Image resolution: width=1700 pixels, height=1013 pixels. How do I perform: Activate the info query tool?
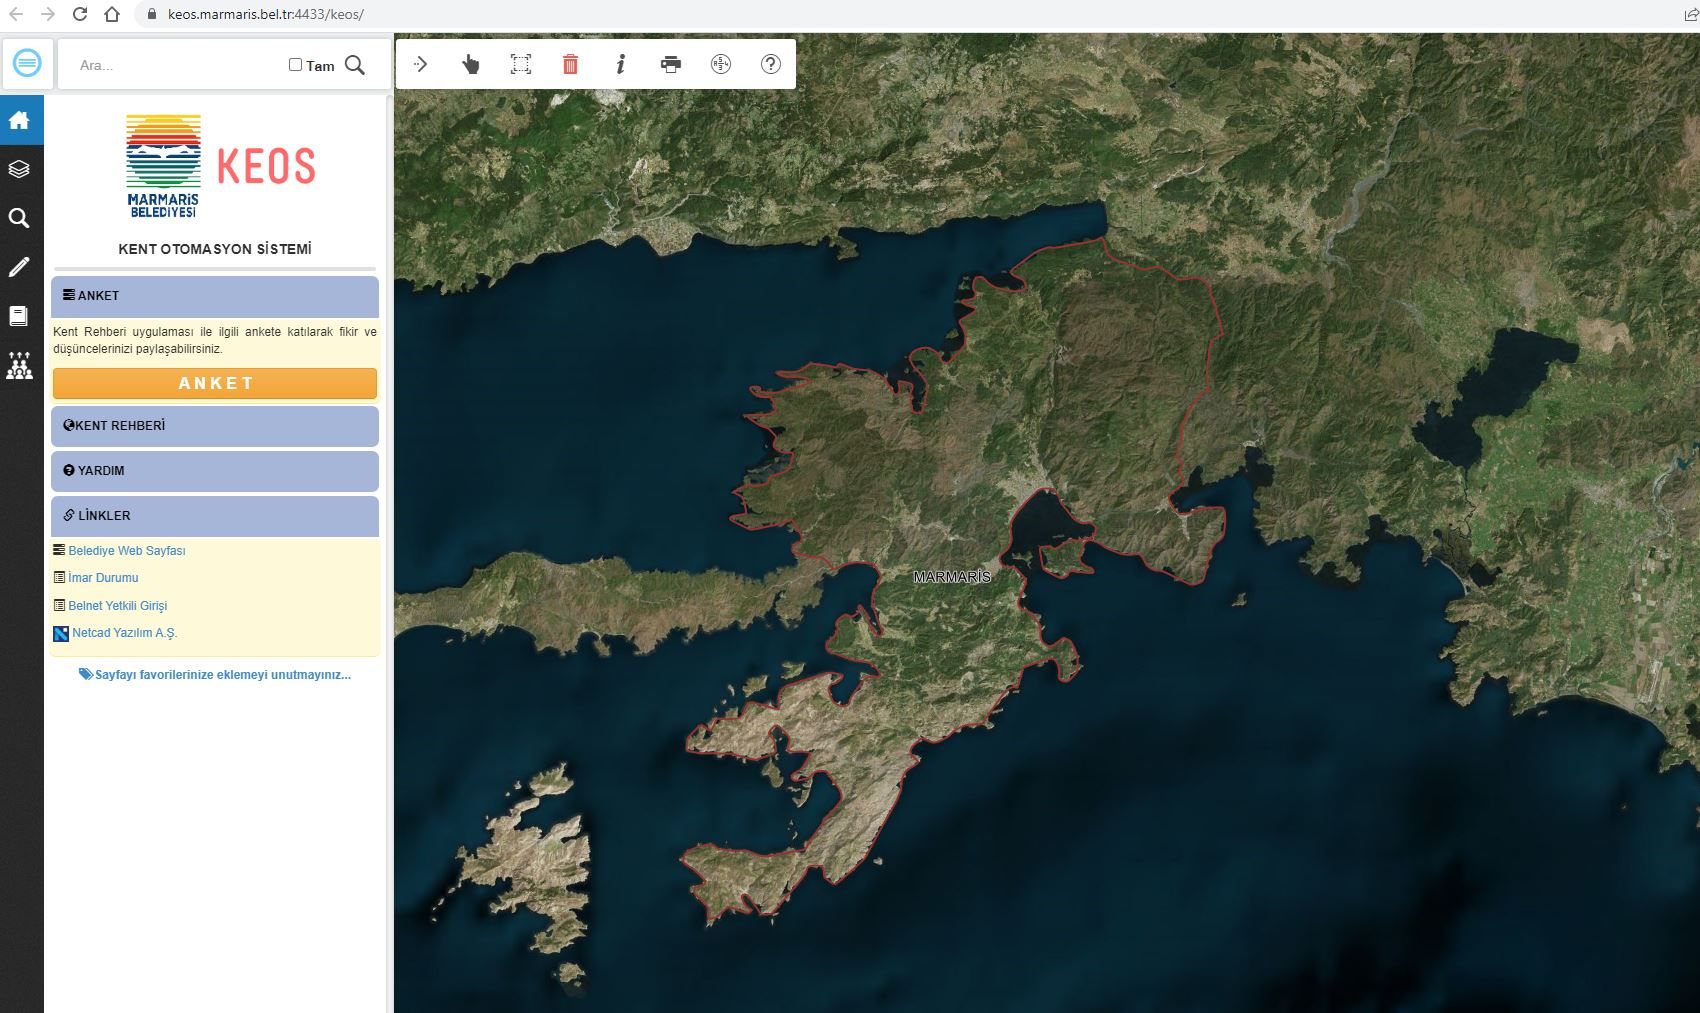click(x=620, y=65)
